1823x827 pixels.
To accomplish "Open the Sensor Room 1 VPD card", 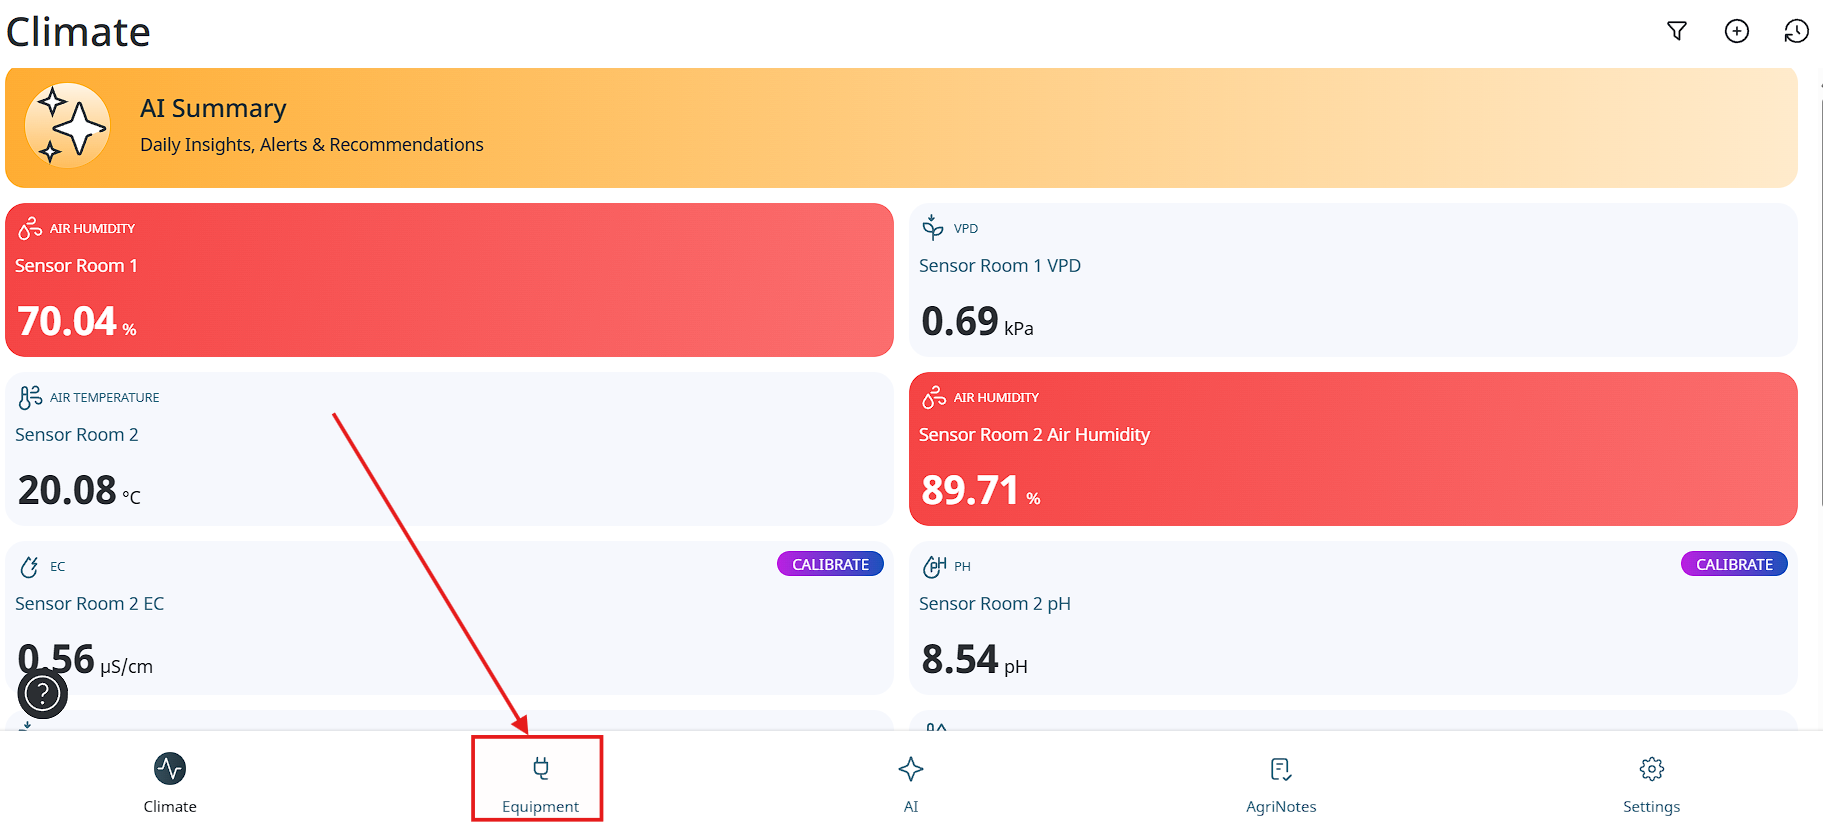I will [1352, 280].
